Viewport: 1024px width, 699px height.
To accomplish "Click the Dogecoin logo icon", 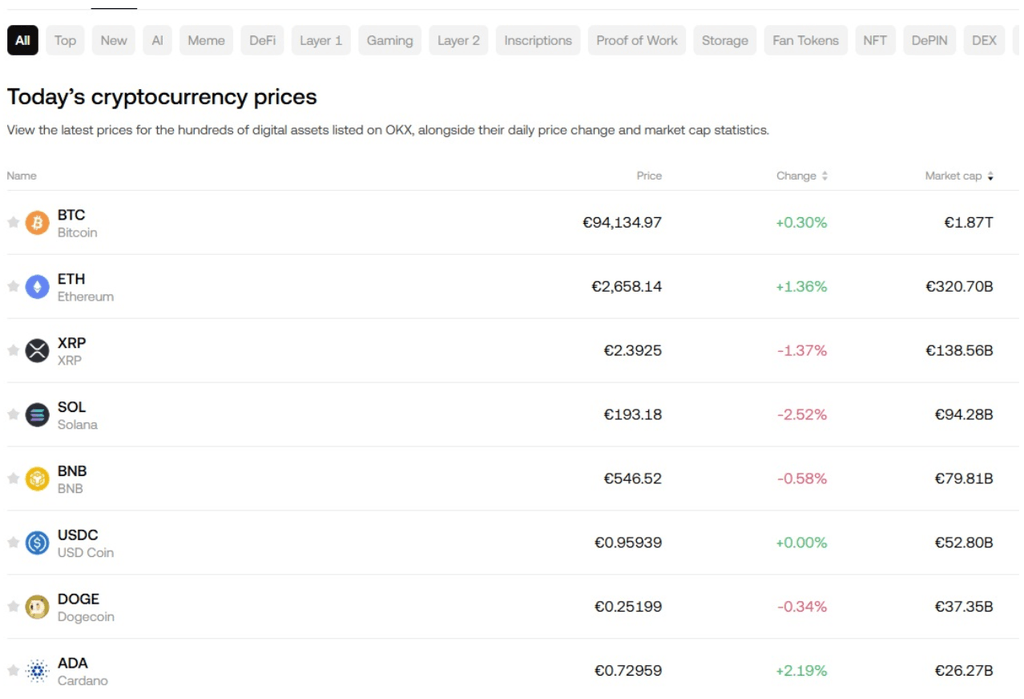I will [37, 606].
